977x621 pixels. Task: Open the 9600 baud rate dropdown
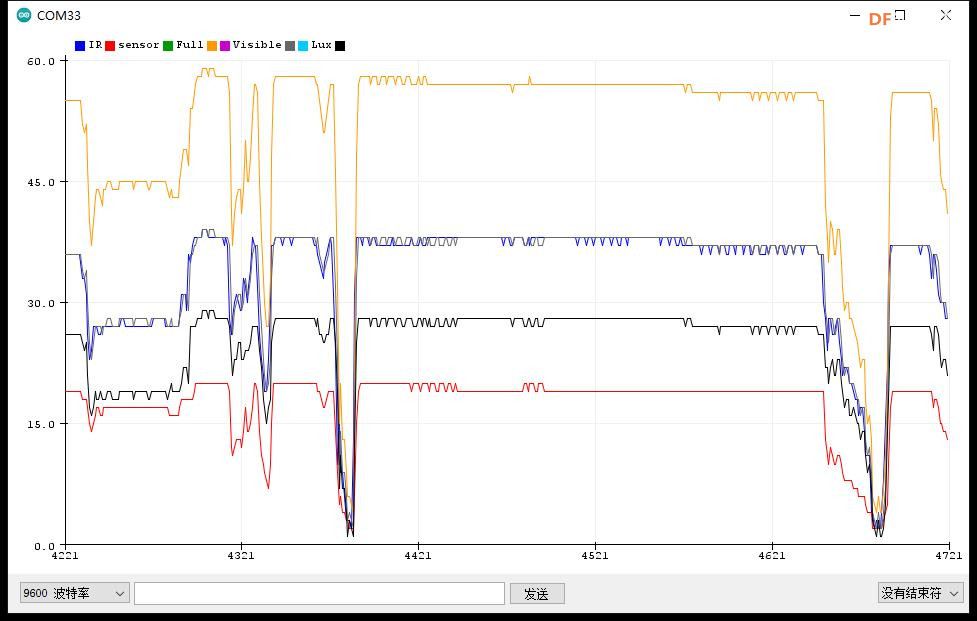74,593
